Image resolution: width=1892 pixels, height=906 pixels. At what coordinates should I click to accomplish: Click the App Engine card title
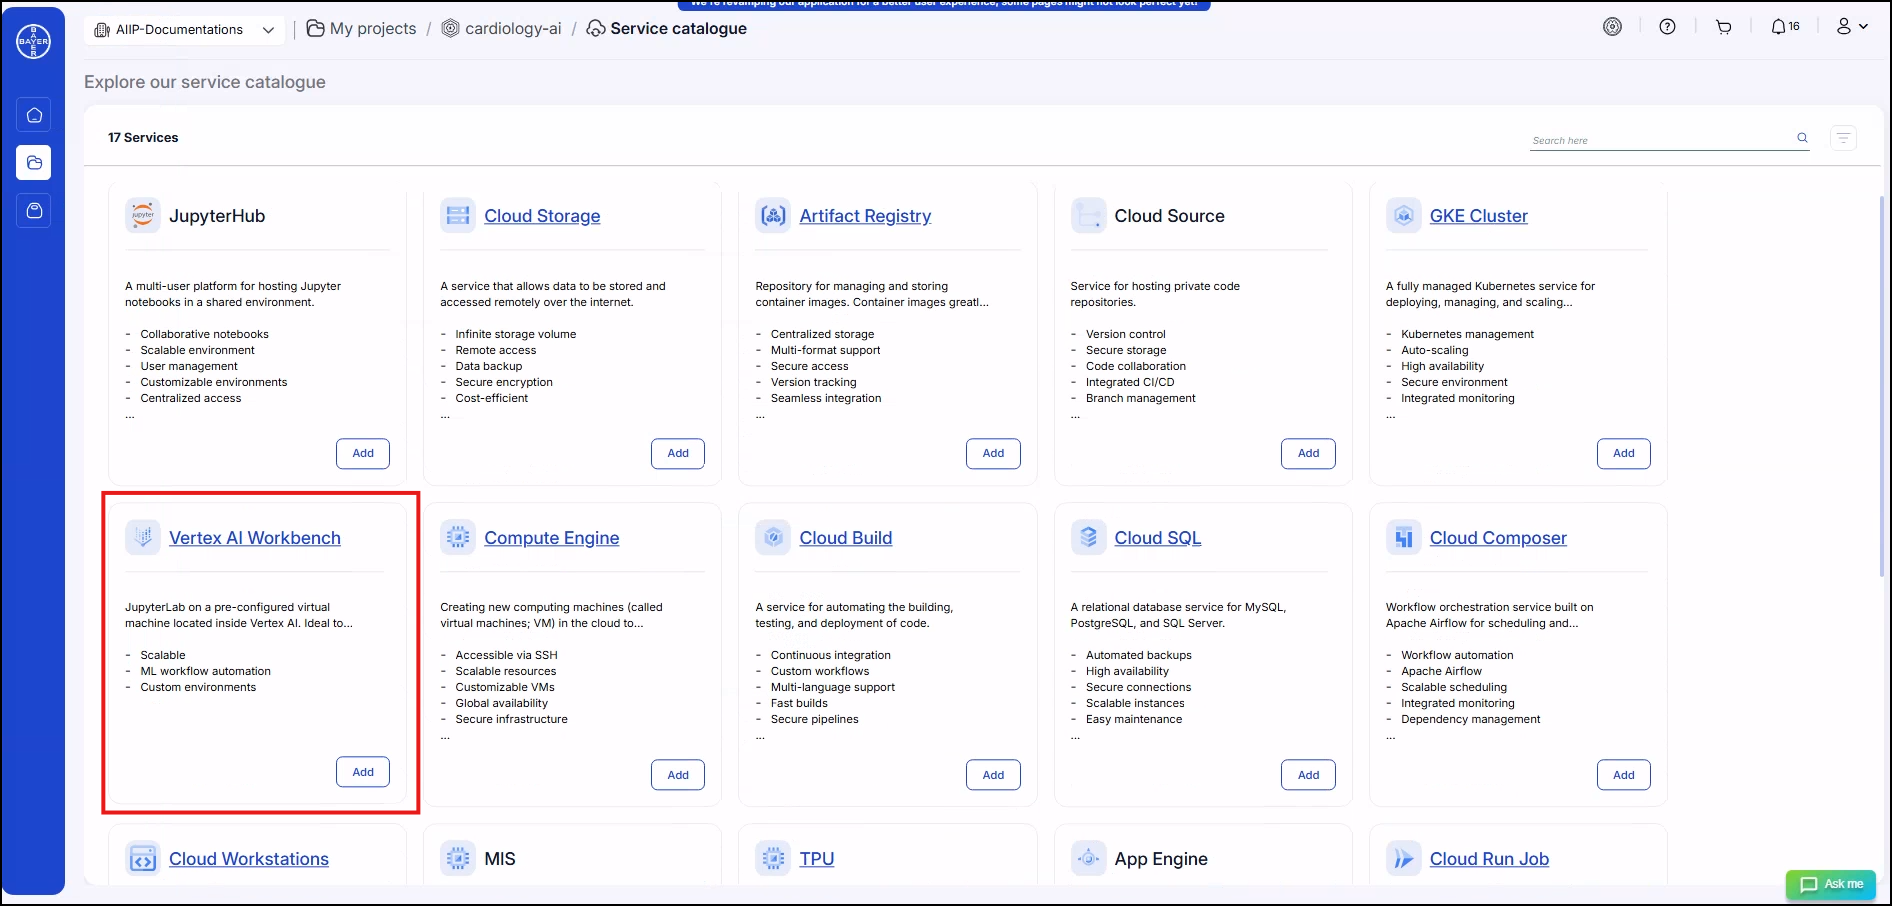coord(1161,859)
